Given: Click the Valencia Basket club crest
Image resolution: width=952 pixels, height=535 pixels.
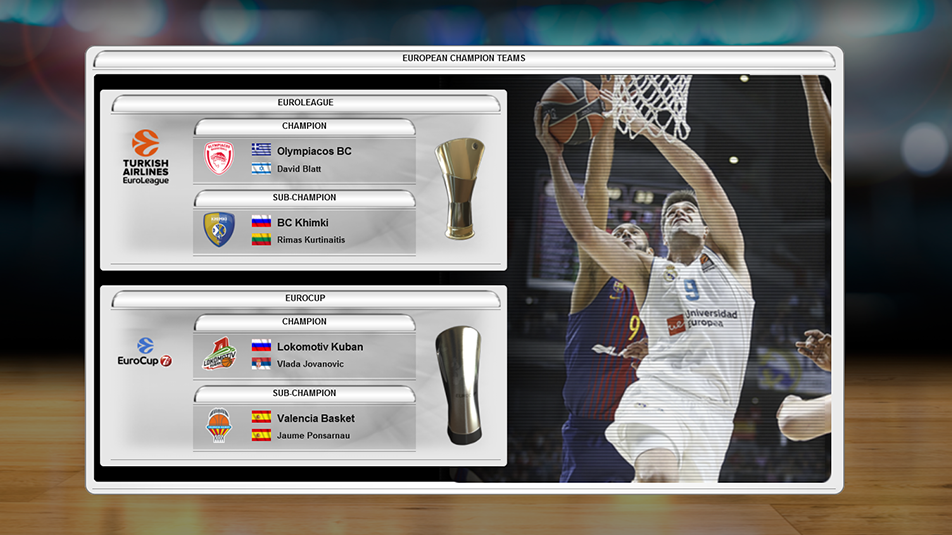Looking at the screenshot, I should pyautogui.click(x=219, y=425).
